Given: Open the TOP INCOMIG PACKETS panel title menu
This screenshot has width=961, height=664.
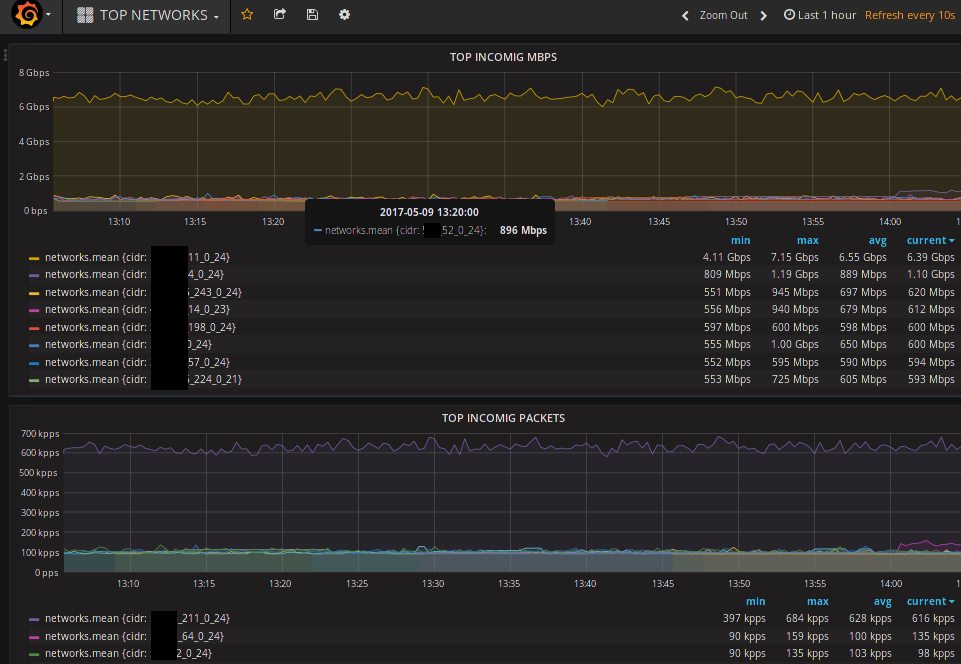Looking at the screenshot, I should pos(503,418).
